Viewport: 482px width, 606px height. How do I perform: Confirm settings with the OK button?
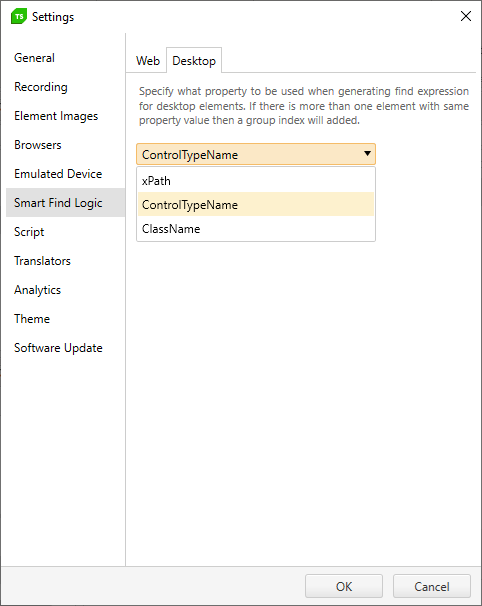[344, 586]
